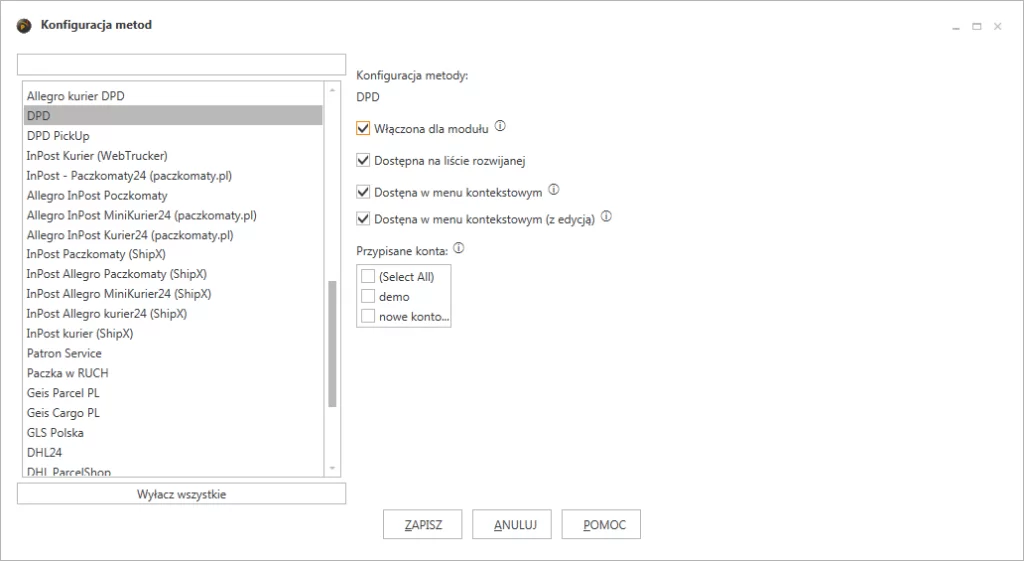
Task: Select InPost - Paczkomaty24 (paczkomaty.pl)
Action: (173, 175)
